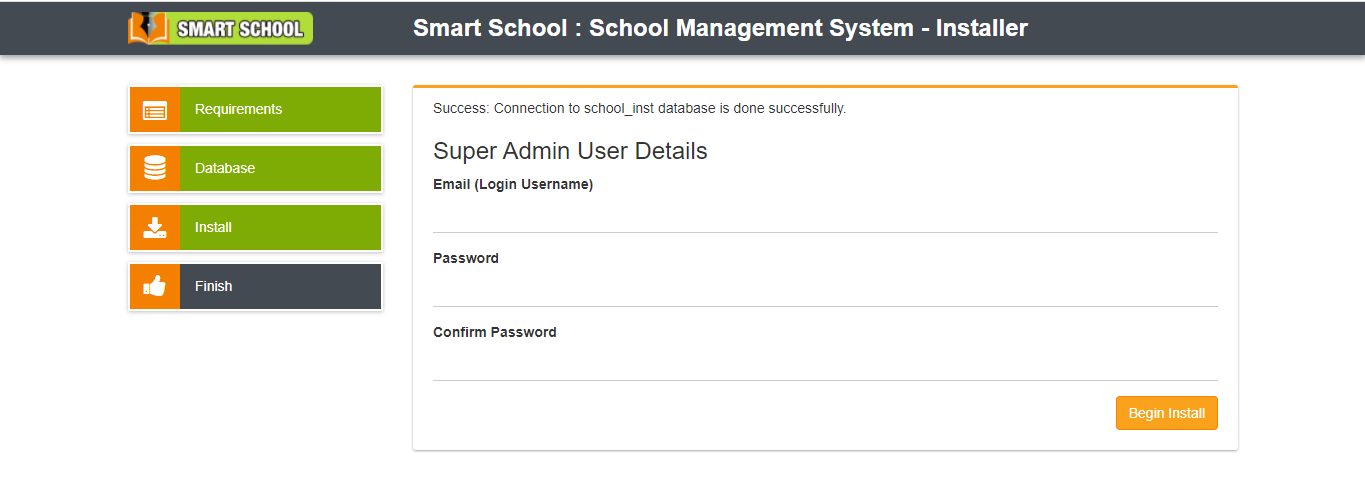This screenshot has width=1365, height=496.
Task: Go to the Database step label
Action: [x=225, y=169]
